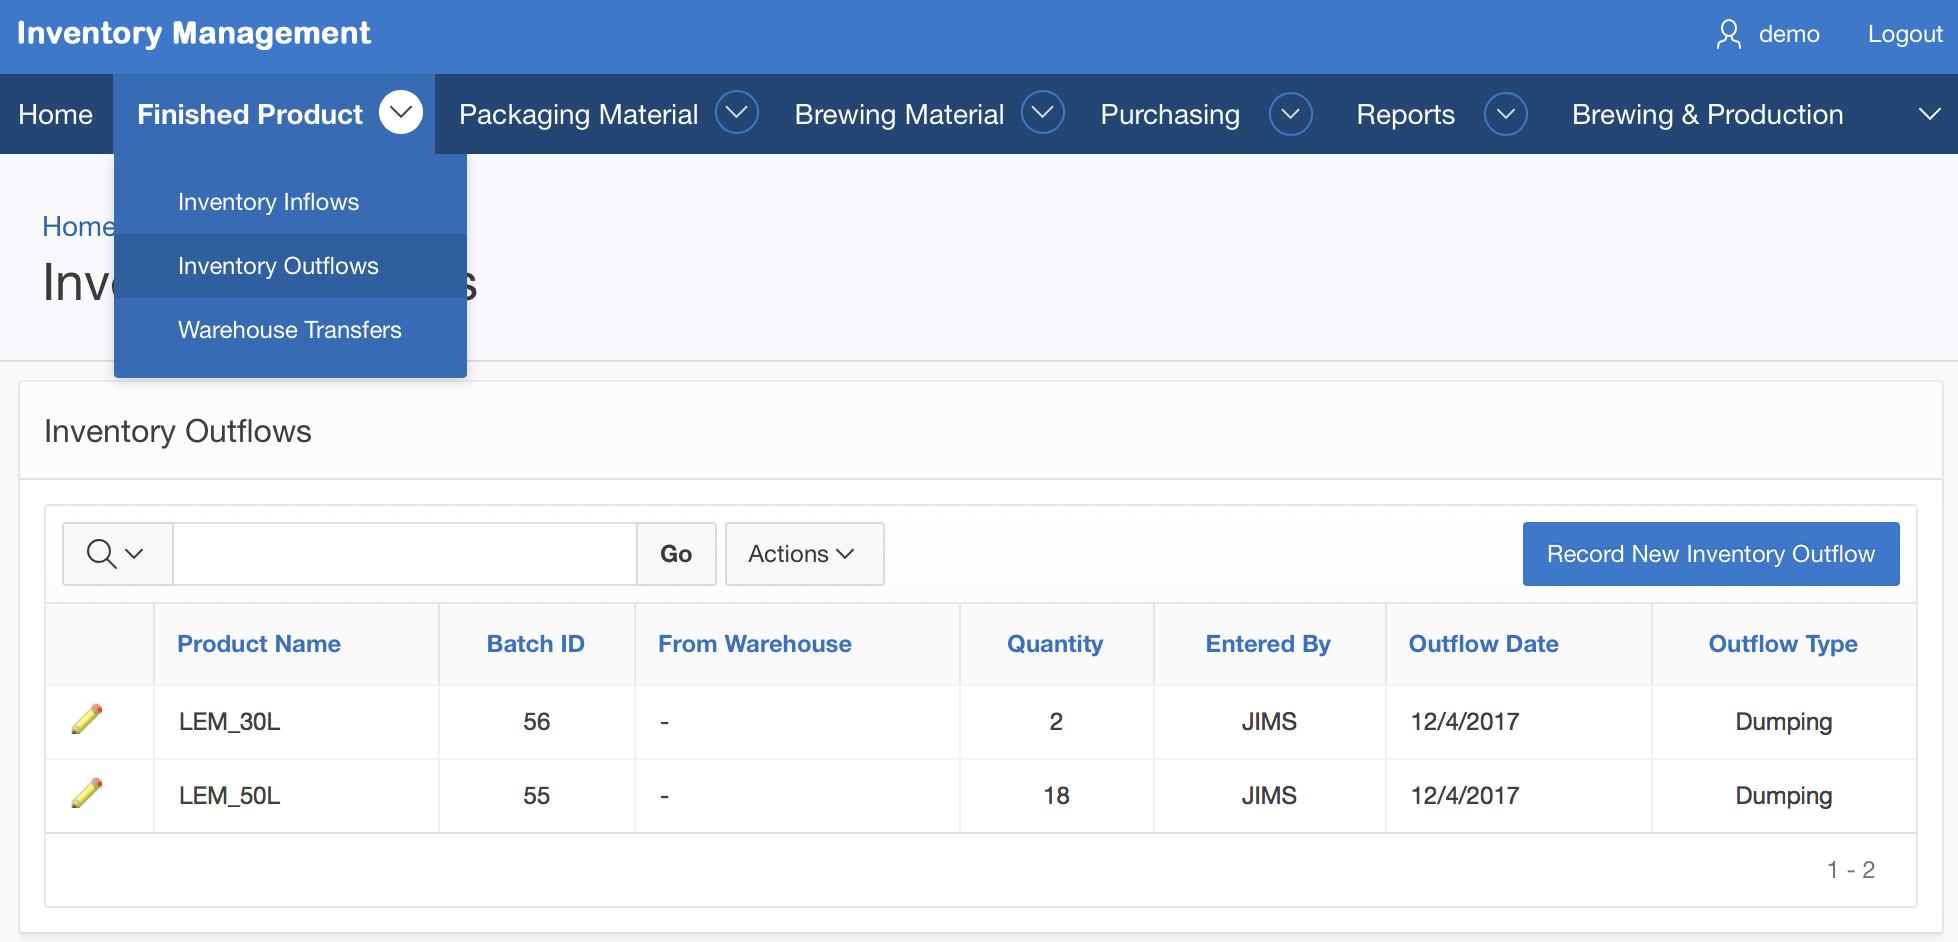This screenshot has height=942, width=1958.
Task: Click the Logout link
Action: [x=1904, y=35]
